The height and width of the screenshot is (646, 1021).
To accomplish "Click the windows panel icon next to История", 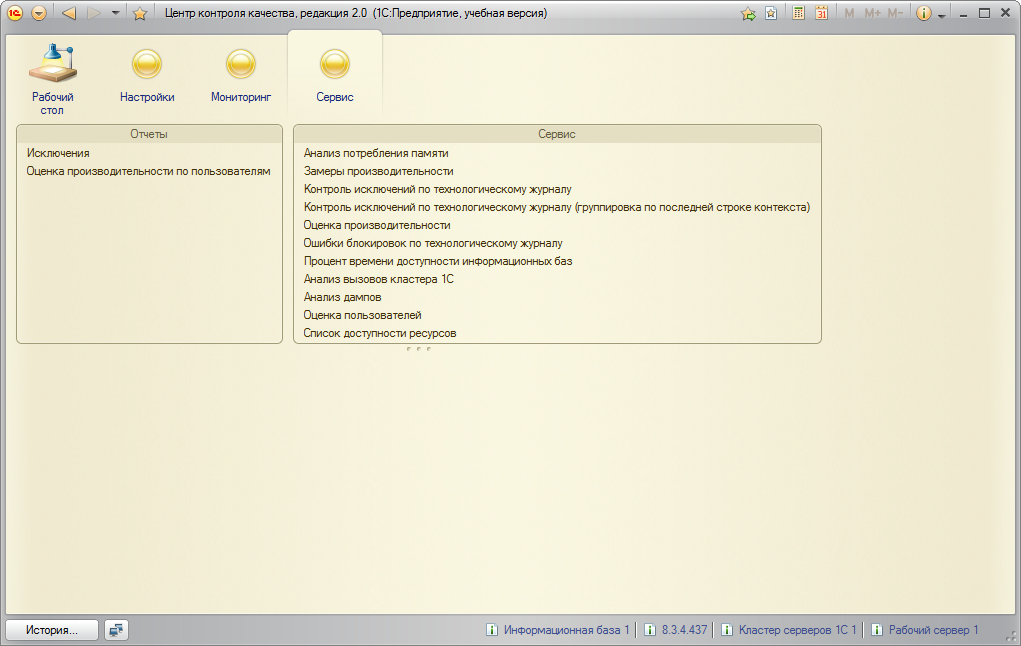I will [x=117, y=630].
